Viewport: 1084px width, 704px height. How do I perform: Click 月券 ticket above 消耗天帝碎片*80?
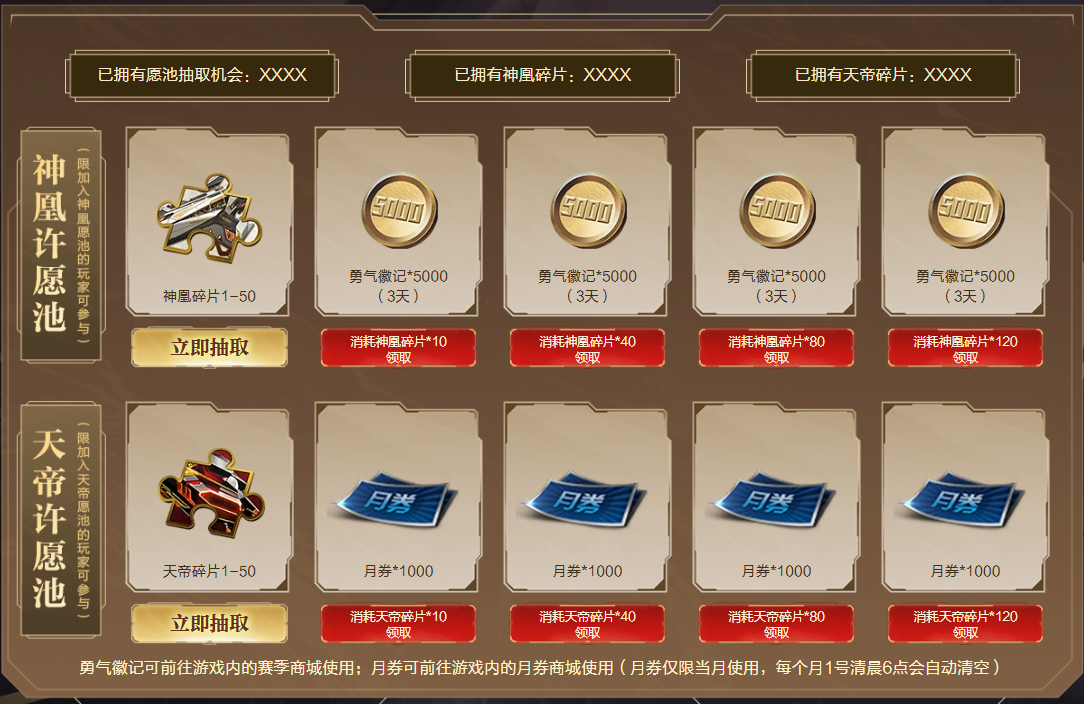pos(774,500)
